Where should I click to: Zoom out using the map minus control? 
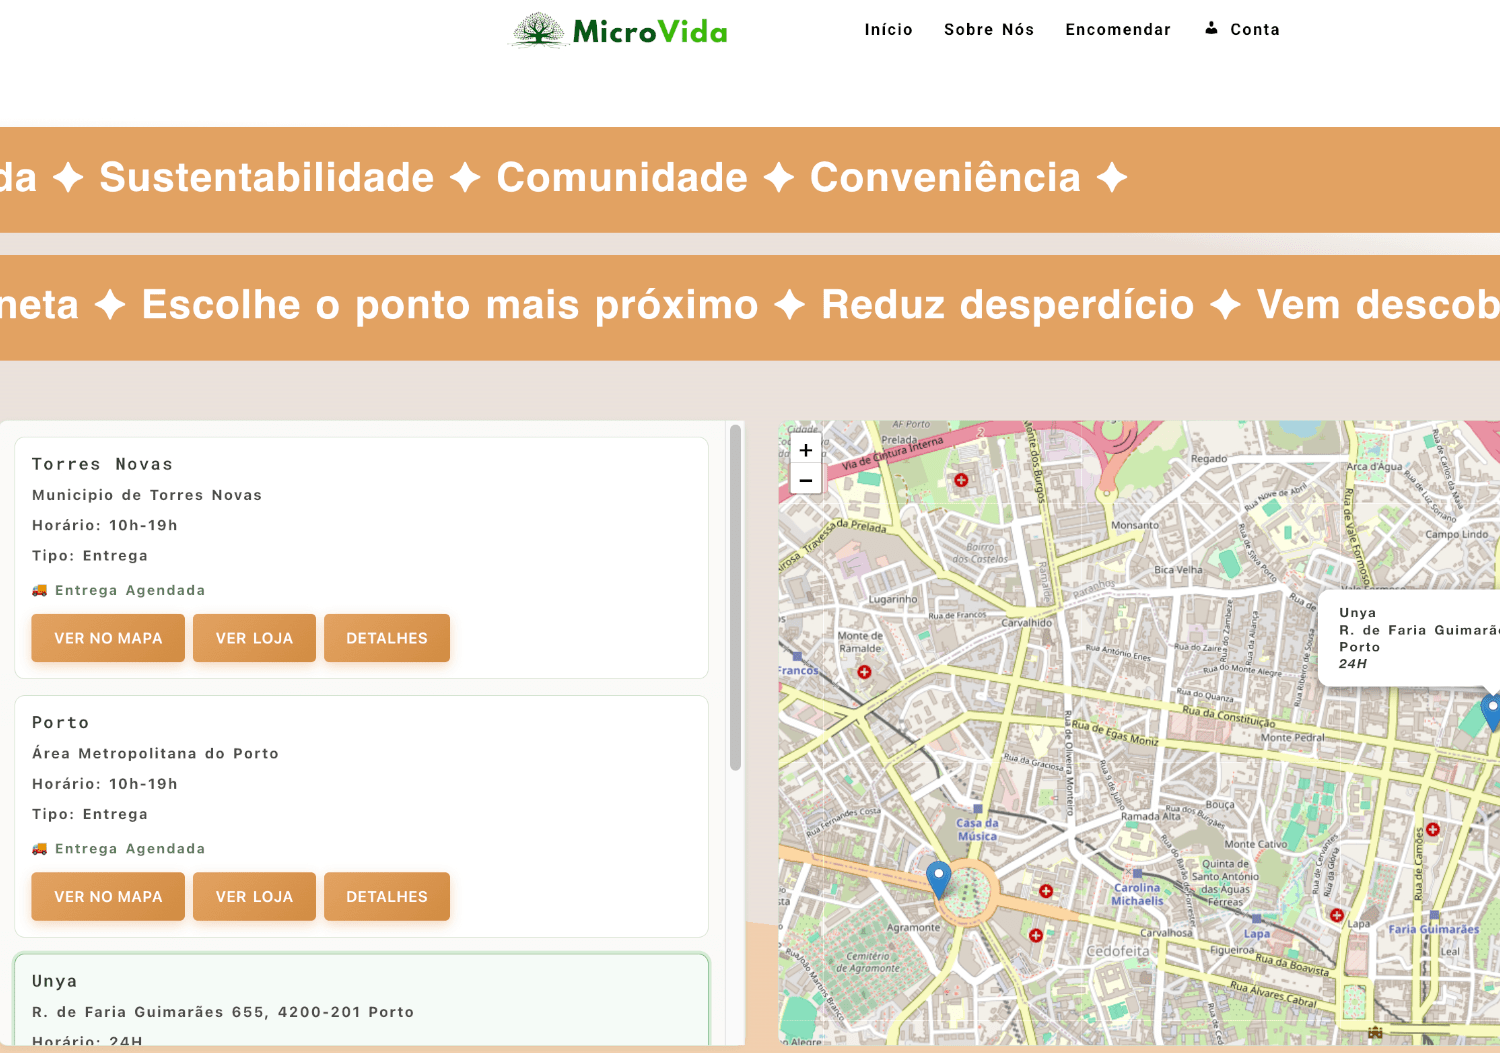pos(805,481)
